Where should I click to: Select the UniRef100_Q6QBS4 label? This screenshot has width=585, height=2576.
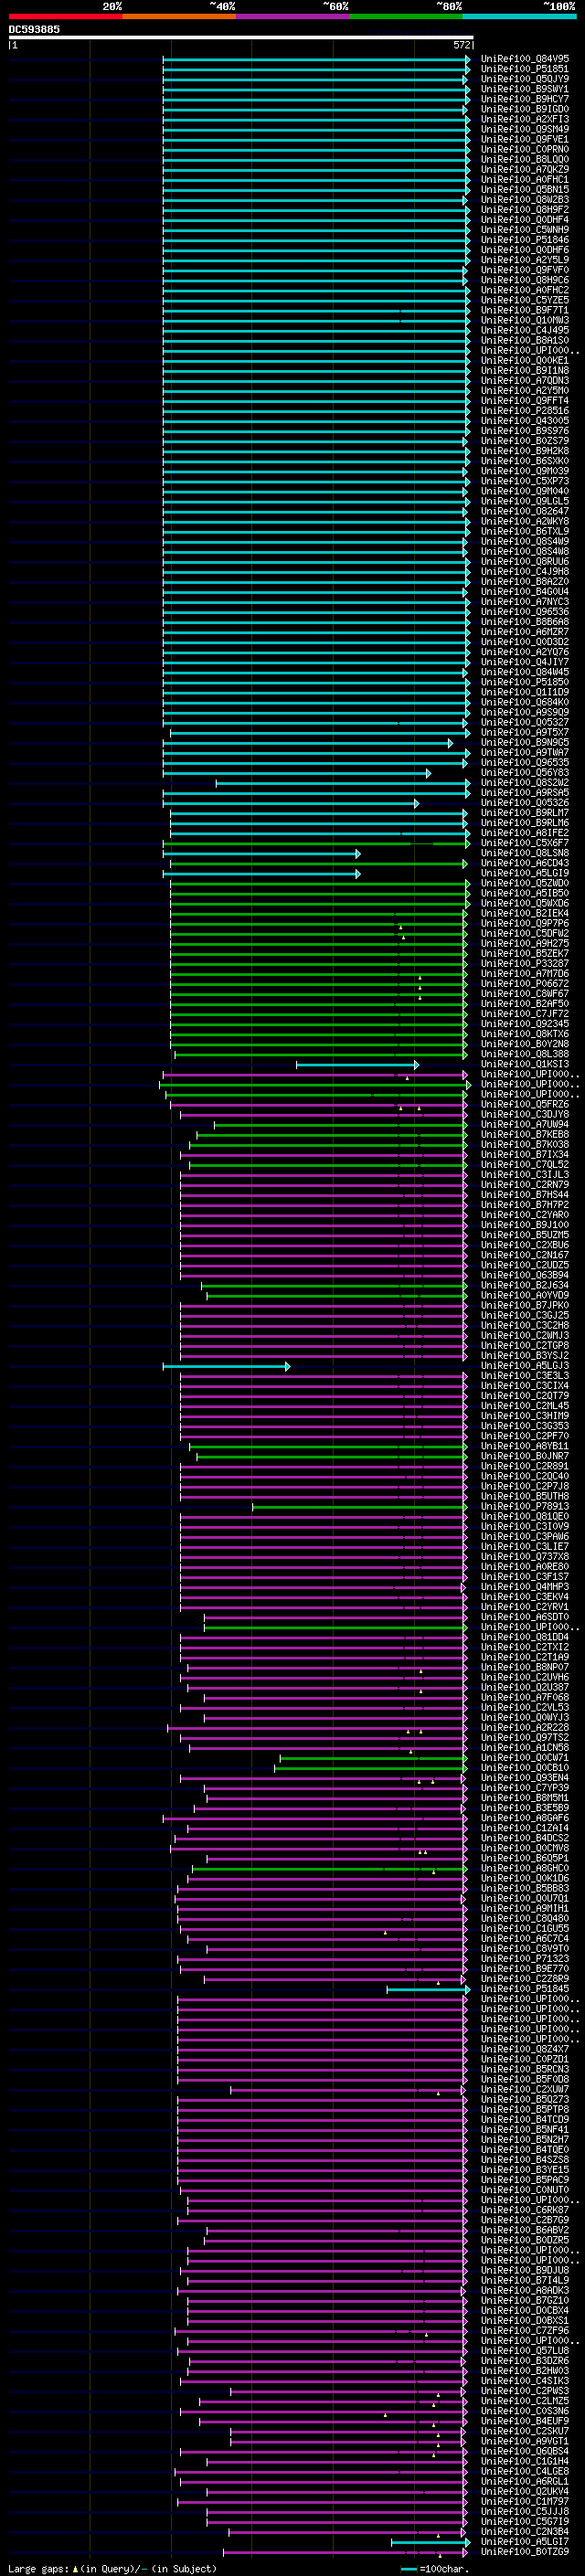pos(525,2451)
